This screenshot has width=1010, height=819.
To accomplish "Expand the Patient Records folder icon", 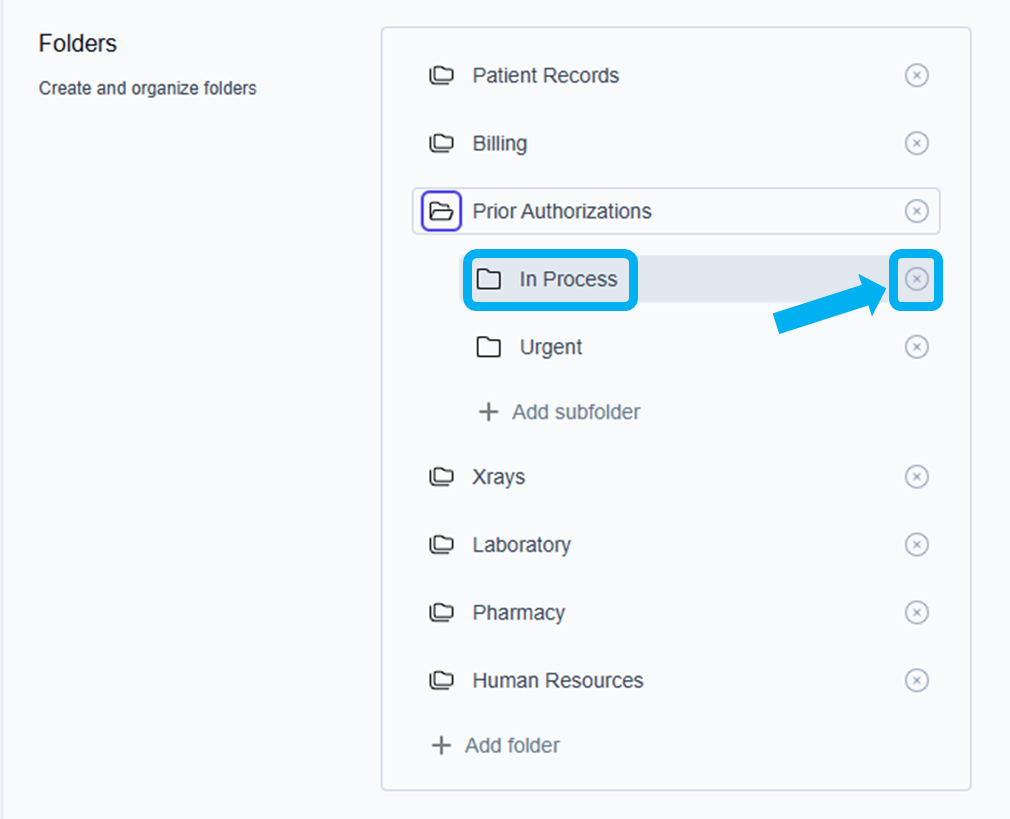I will (441, 75).
